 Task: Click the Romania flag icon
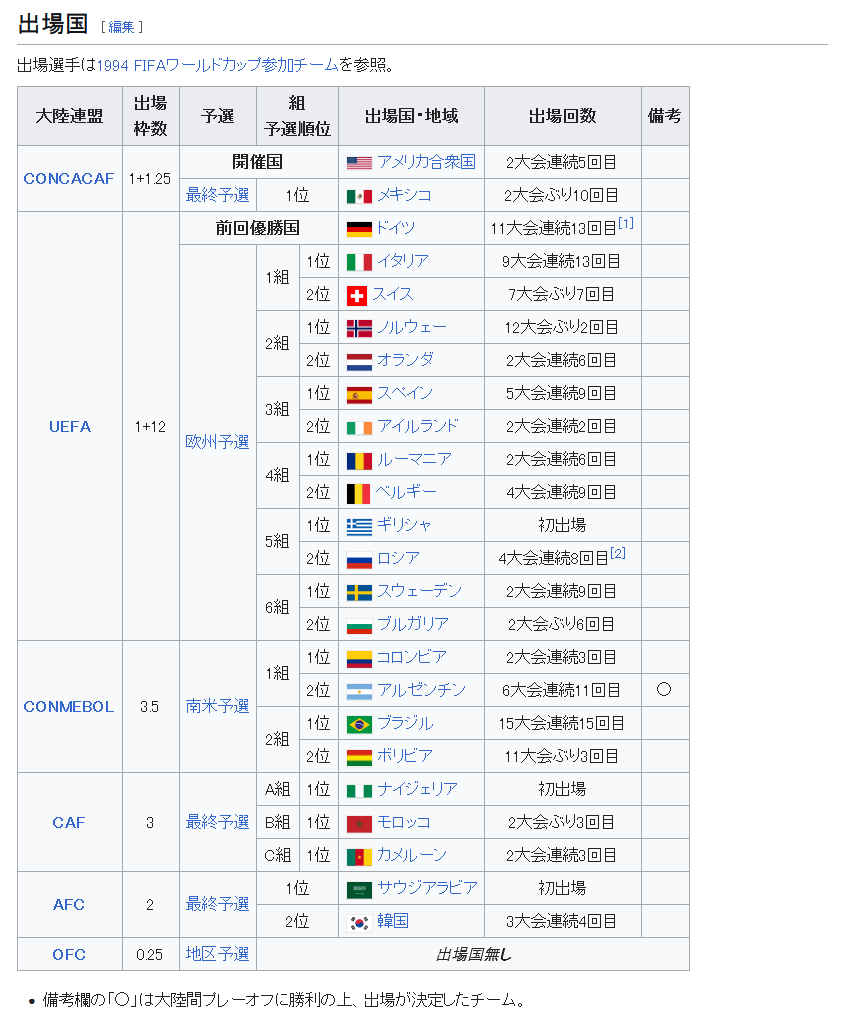tap(359, 460)
